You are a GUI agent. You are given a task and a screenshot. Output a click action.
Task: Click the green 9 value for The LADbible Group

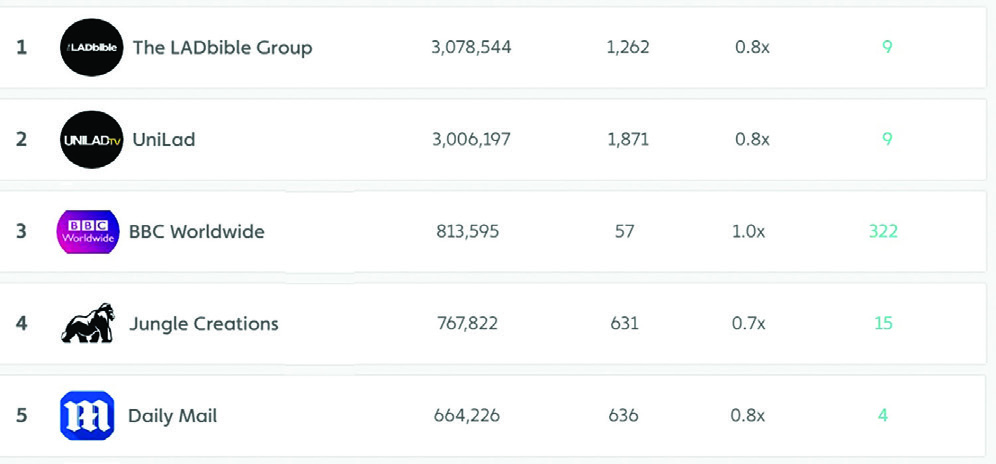887,48
